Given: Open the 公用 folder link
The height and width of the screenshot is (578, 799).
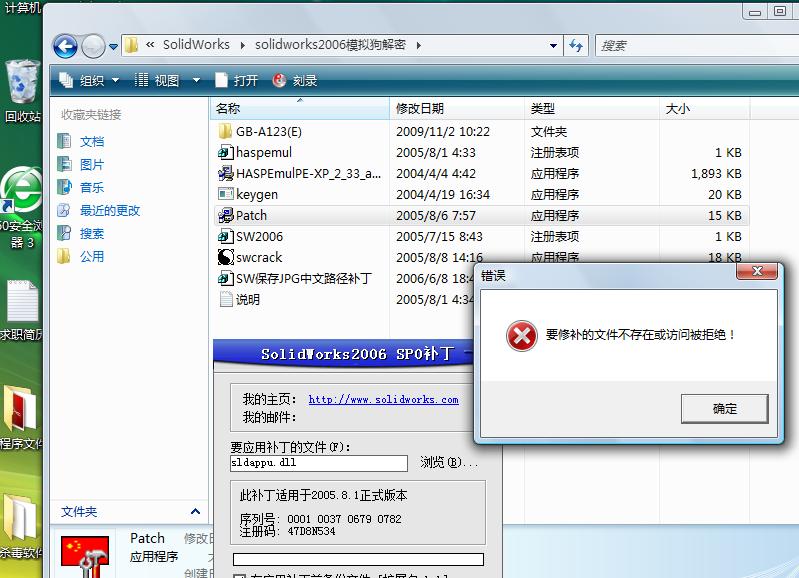Looking at the screenshot, I should coord(92,256).
